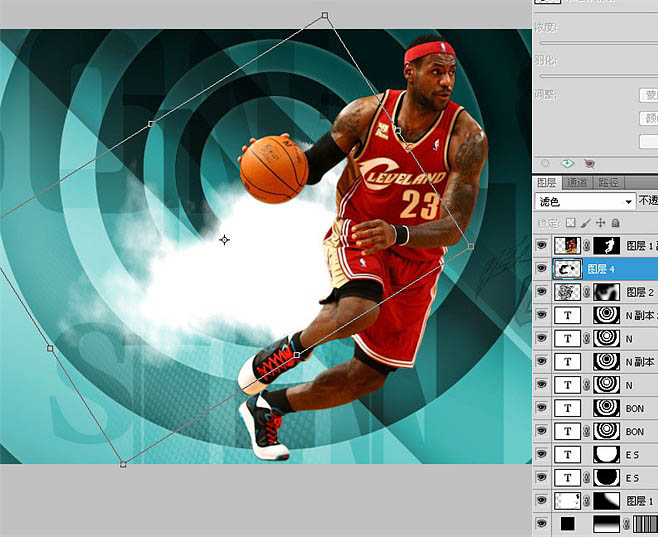Viewport: 658px width, 537px height.
Task: Toggle eye of E S layer with black-circle mask
Action: pyautogui.click(x=542, y=477)
